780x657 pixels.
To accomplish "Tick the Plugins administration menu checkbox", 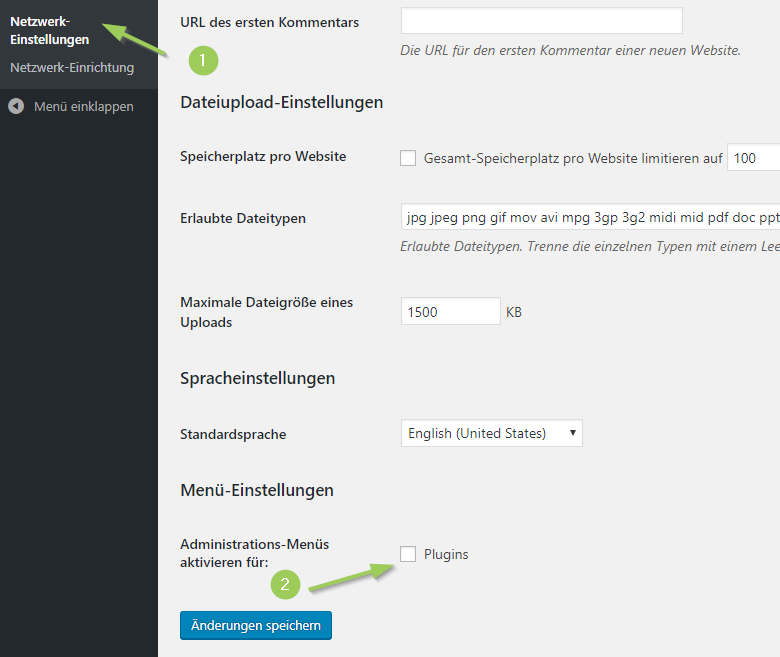I will [408, 554].
